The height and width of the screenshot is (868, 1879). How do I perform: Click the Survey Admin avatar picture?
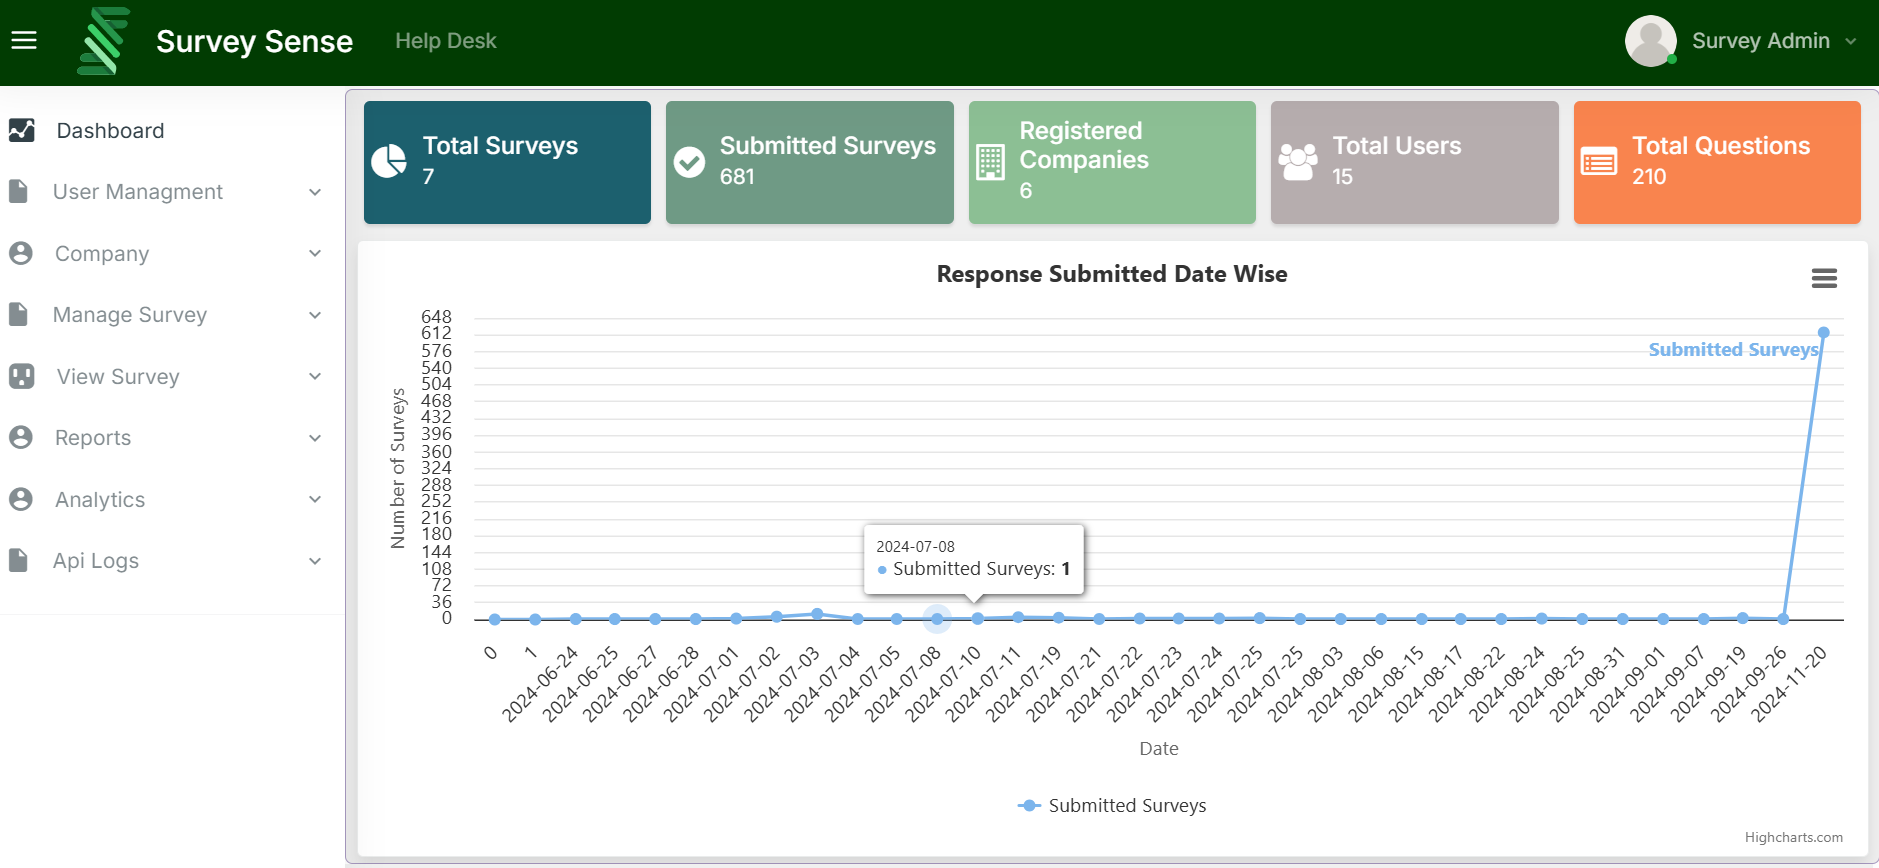[1650, 41]
